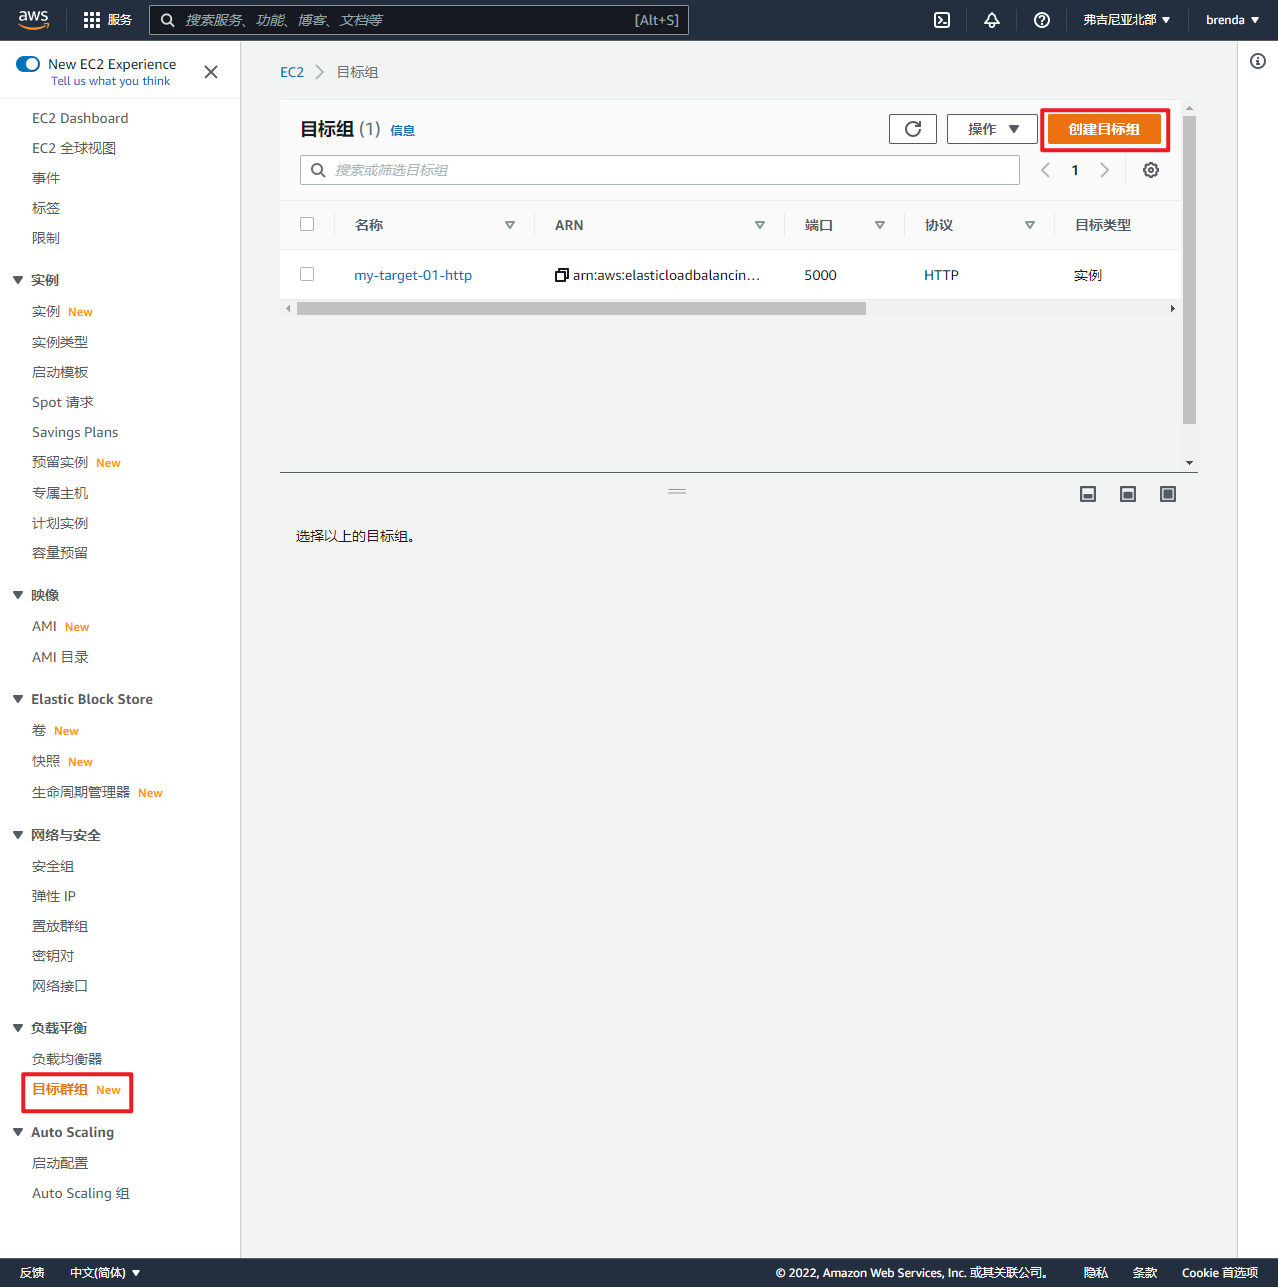Click 创建目标组 button
Image resolution: width=1278 pixels, height=1287 pixels.
point(1104,129)
